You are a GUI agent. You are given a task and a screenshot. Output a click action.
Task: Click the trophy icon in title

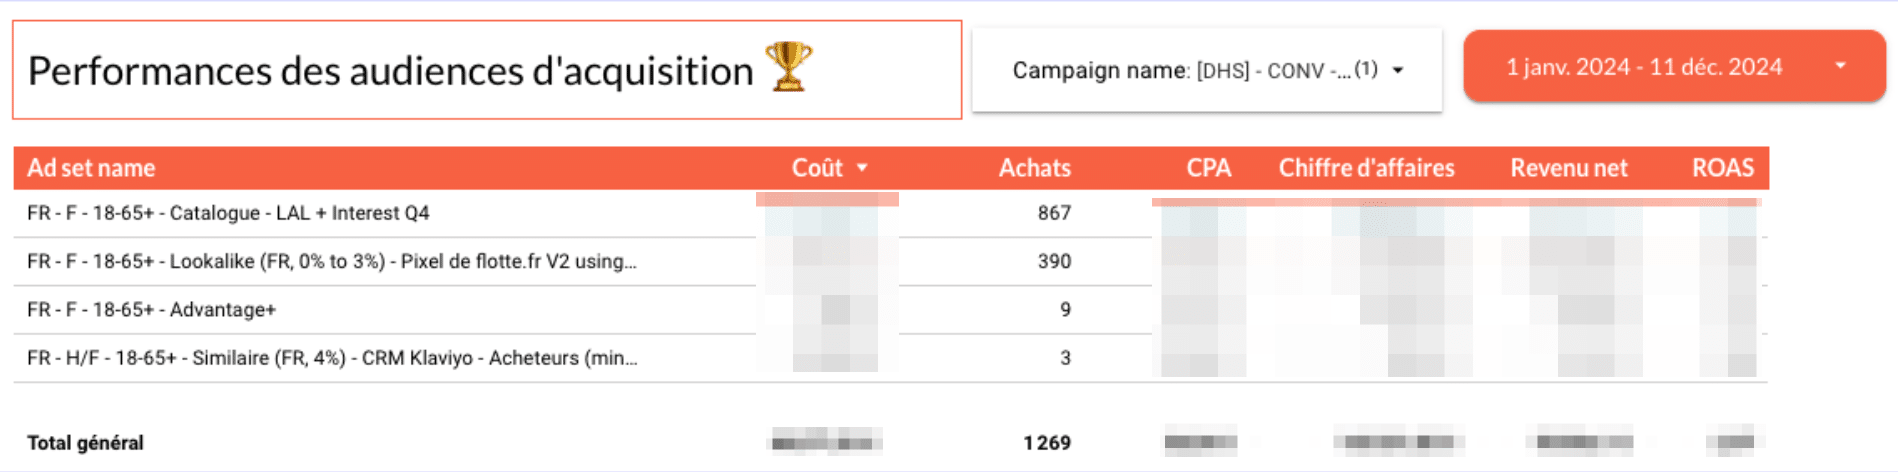click(x=789, y=67)
